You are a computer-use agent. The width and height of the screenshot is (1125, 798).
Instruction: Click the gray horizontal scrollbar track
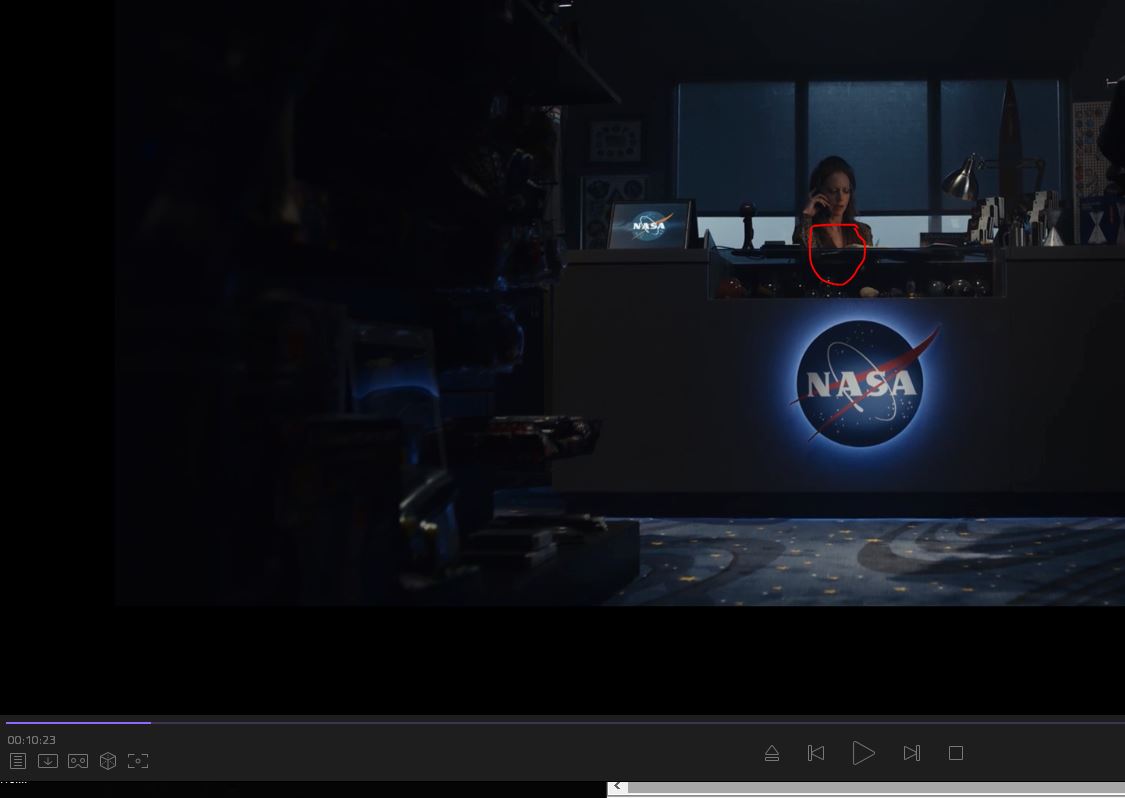[870, 788]
